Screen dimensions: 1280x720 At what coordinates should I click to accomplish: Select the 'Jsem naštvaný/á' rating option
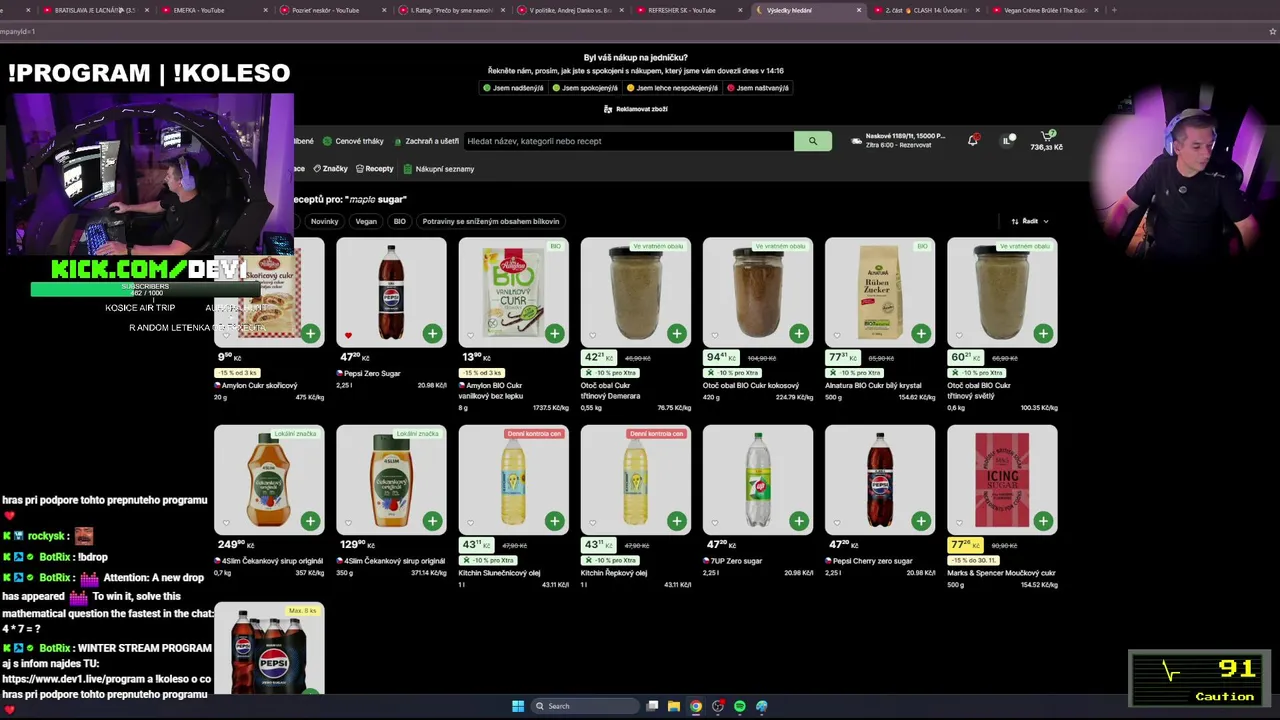(758, 88)
